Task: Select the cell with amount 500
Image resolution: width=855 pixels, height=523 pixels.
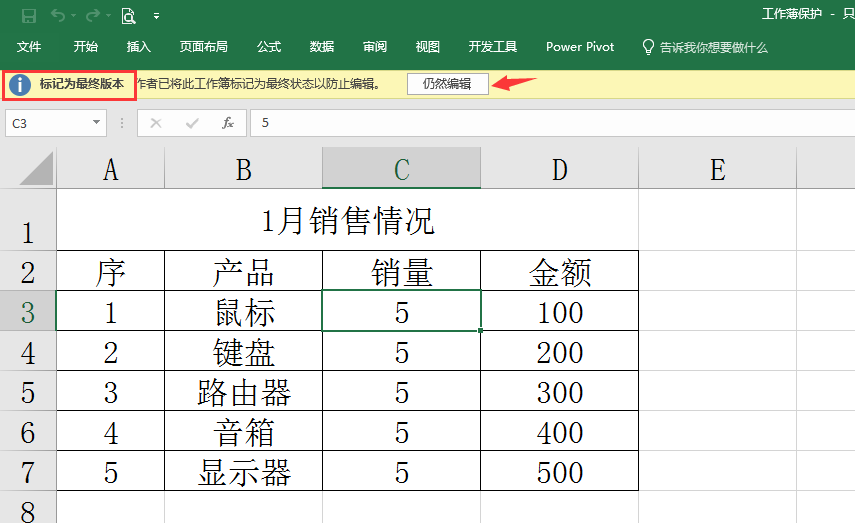Action: point(559,471)
